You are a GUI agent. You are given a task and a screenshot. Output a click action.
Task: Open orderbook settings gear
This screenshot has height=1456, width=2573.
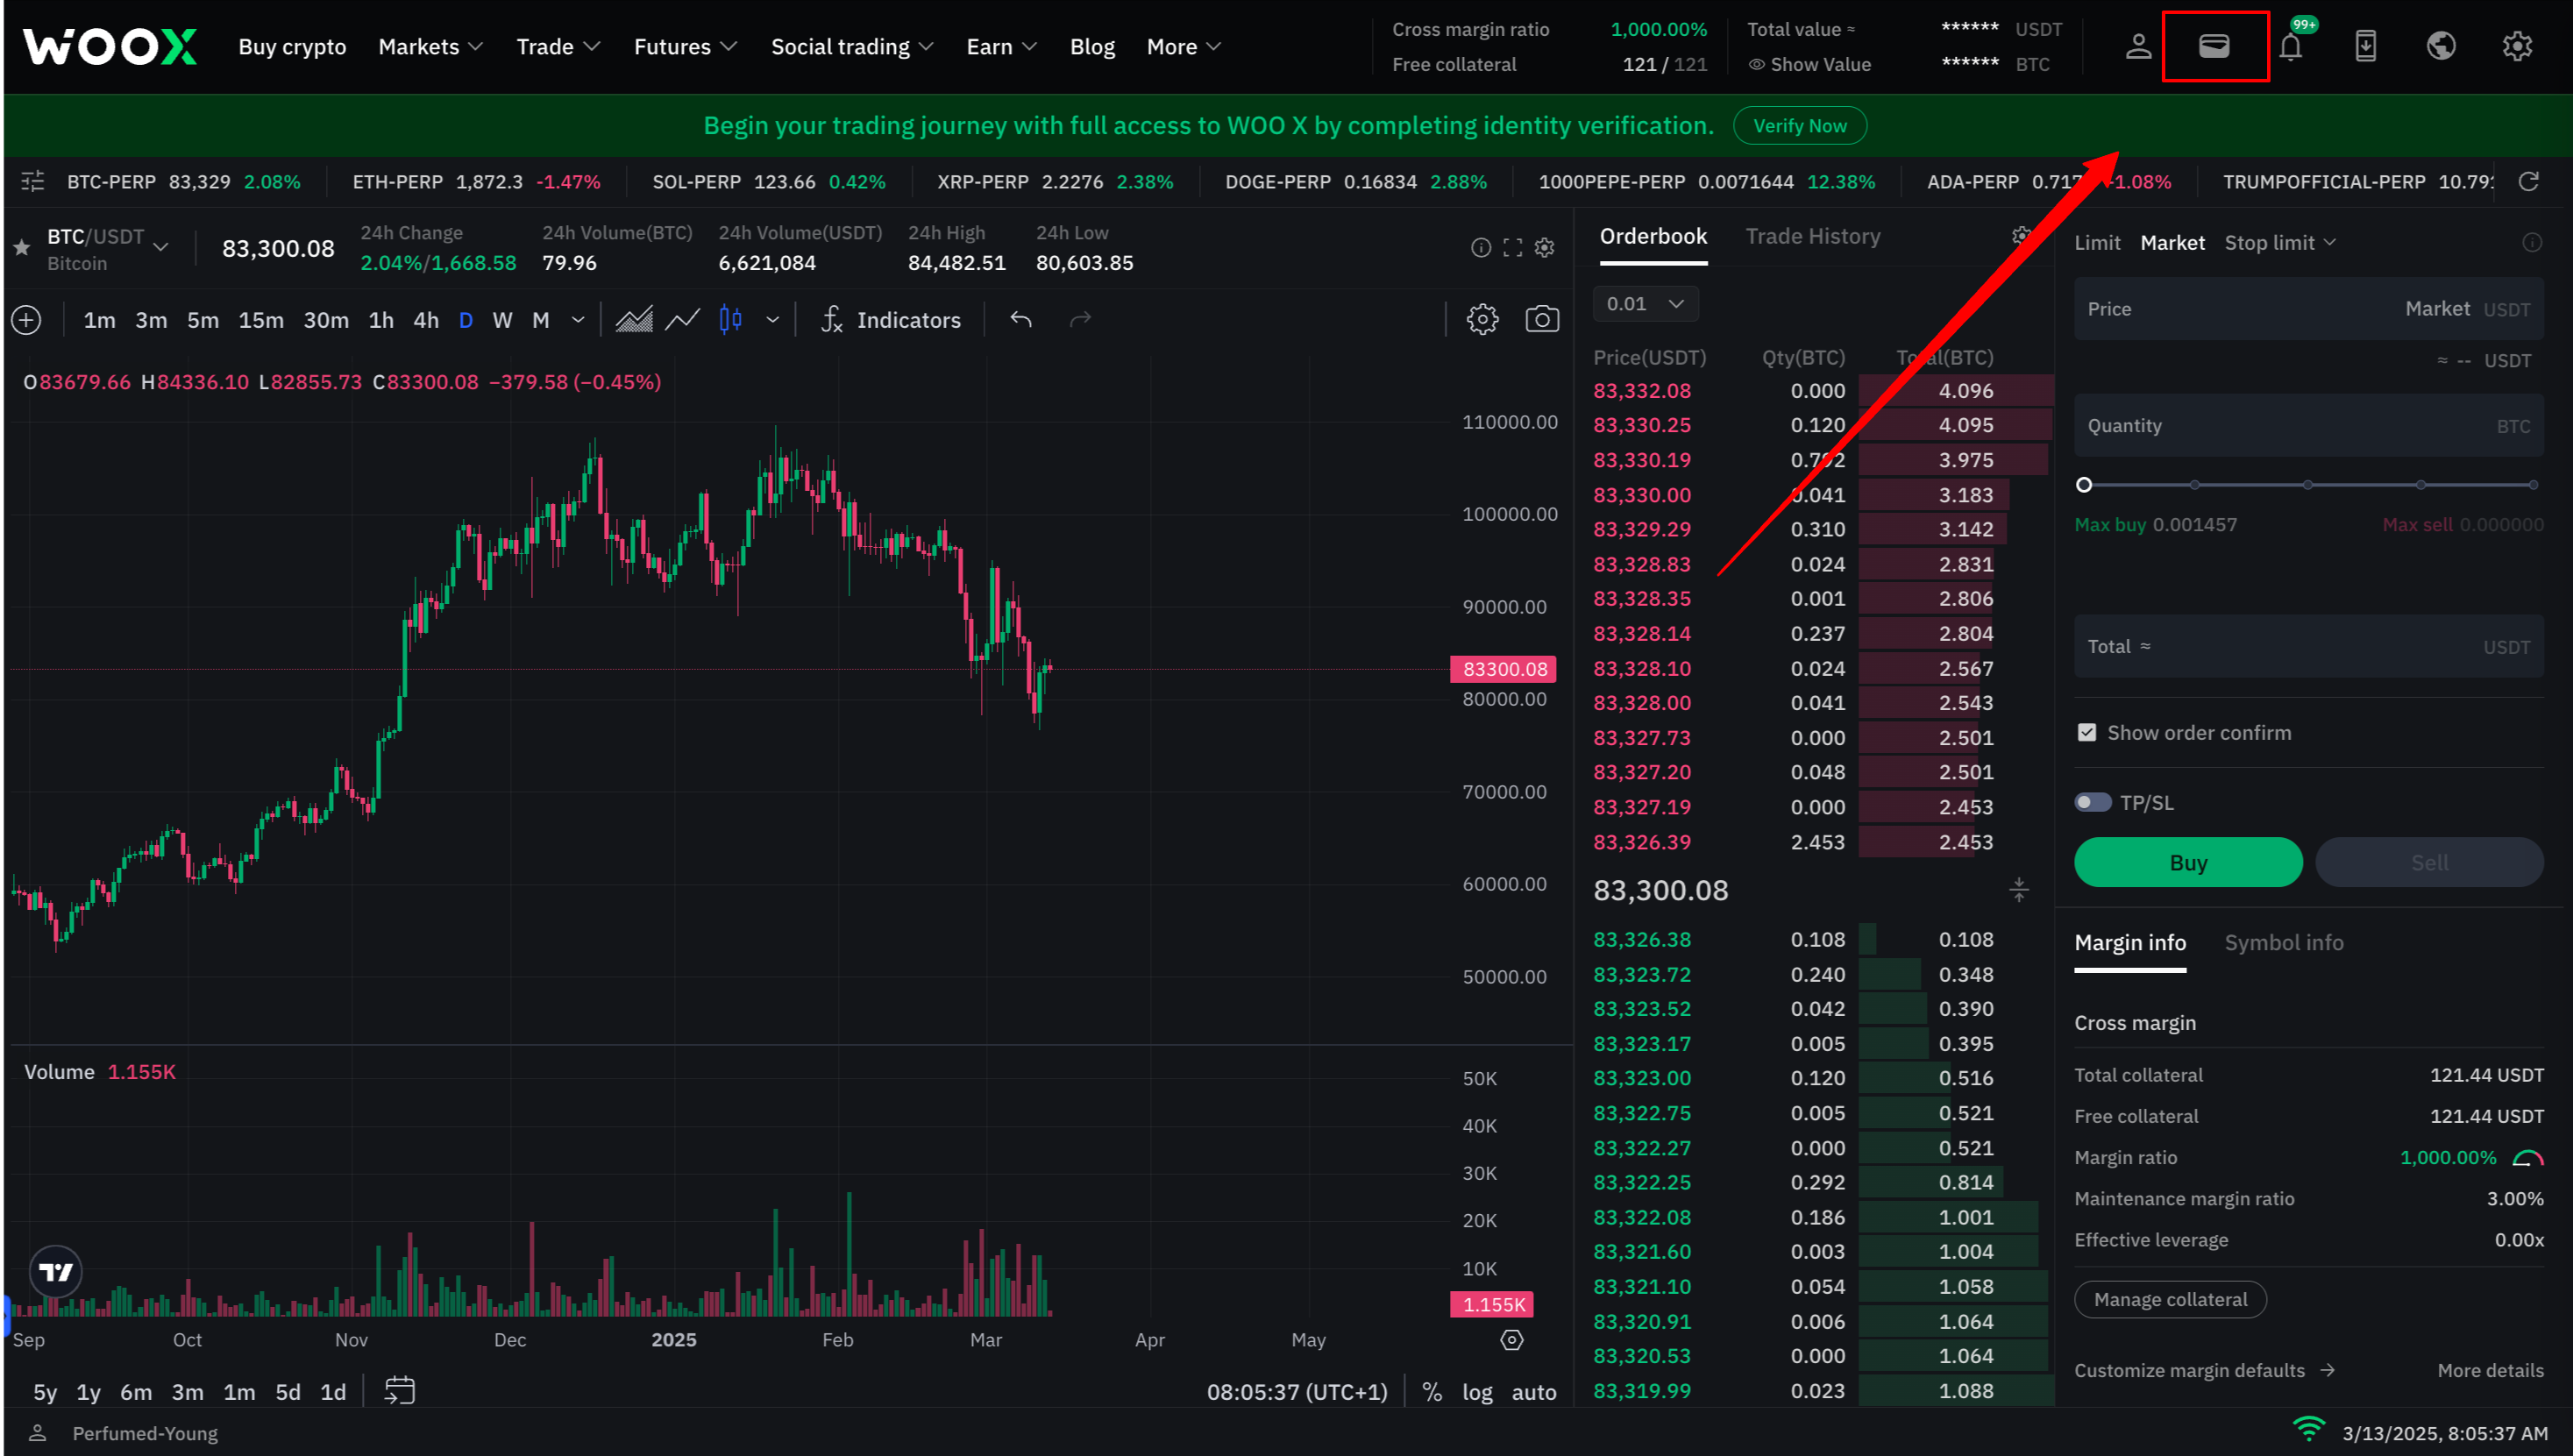(2021, 236)
